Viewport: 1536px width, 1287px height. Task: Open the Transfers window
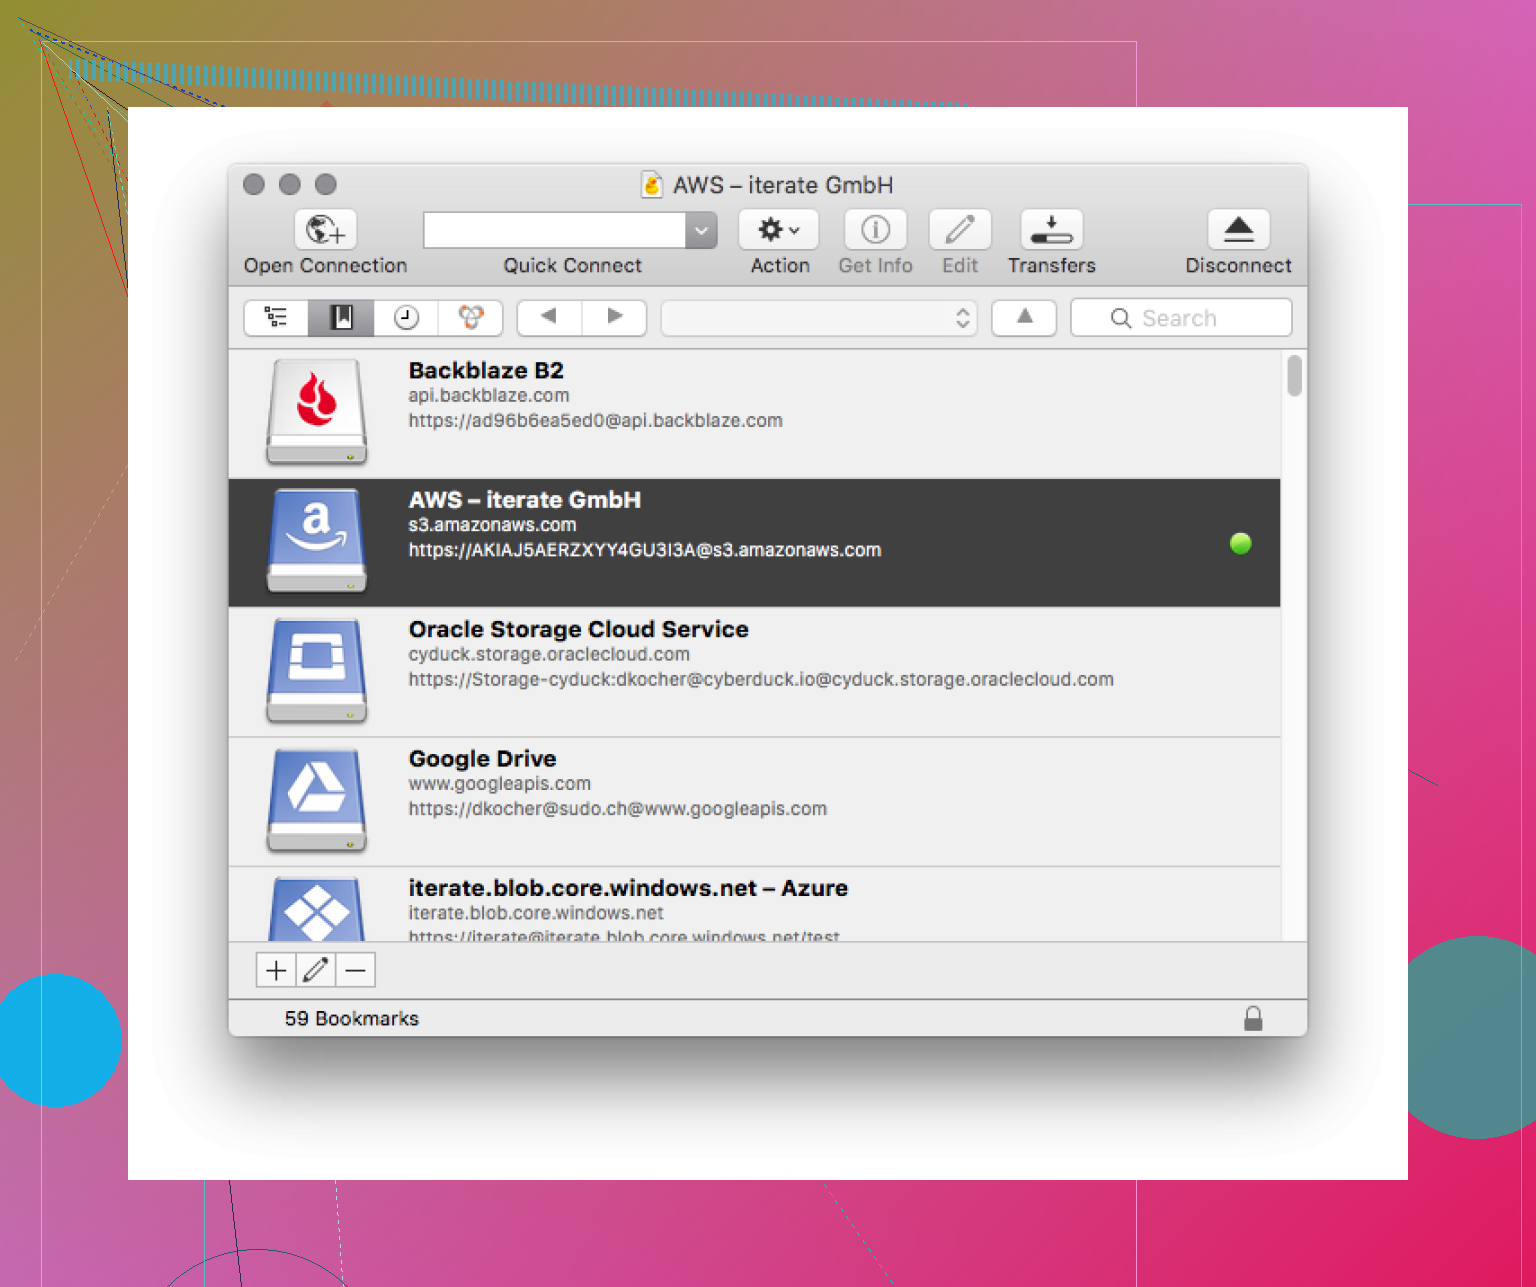[1051, 230]
